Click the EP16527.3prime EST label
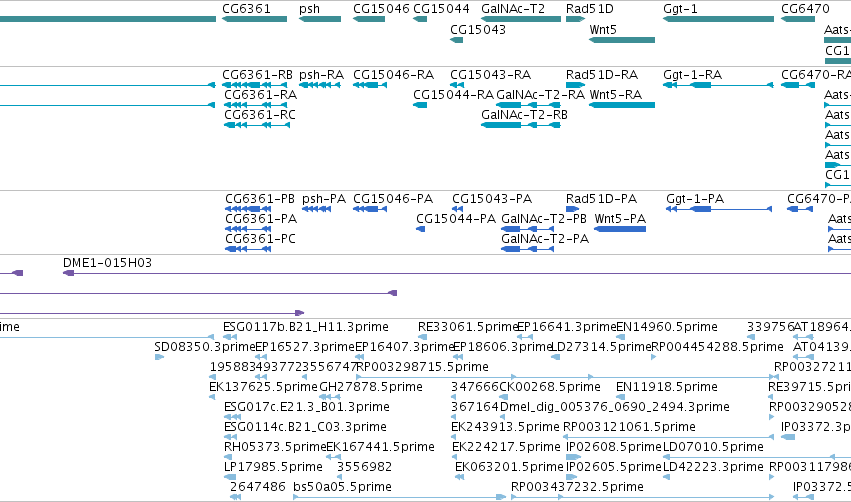 click(304, 347)
